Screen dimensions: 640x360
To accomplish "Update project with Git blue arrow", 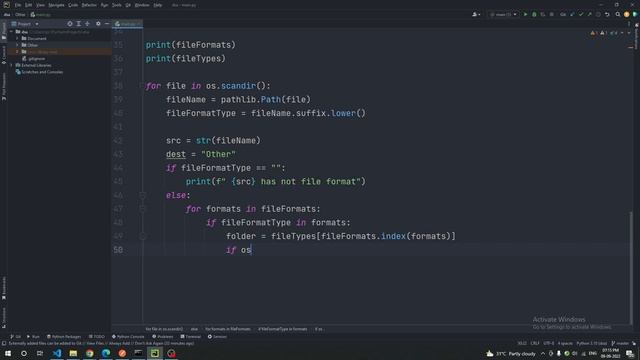I will point(572,14).
